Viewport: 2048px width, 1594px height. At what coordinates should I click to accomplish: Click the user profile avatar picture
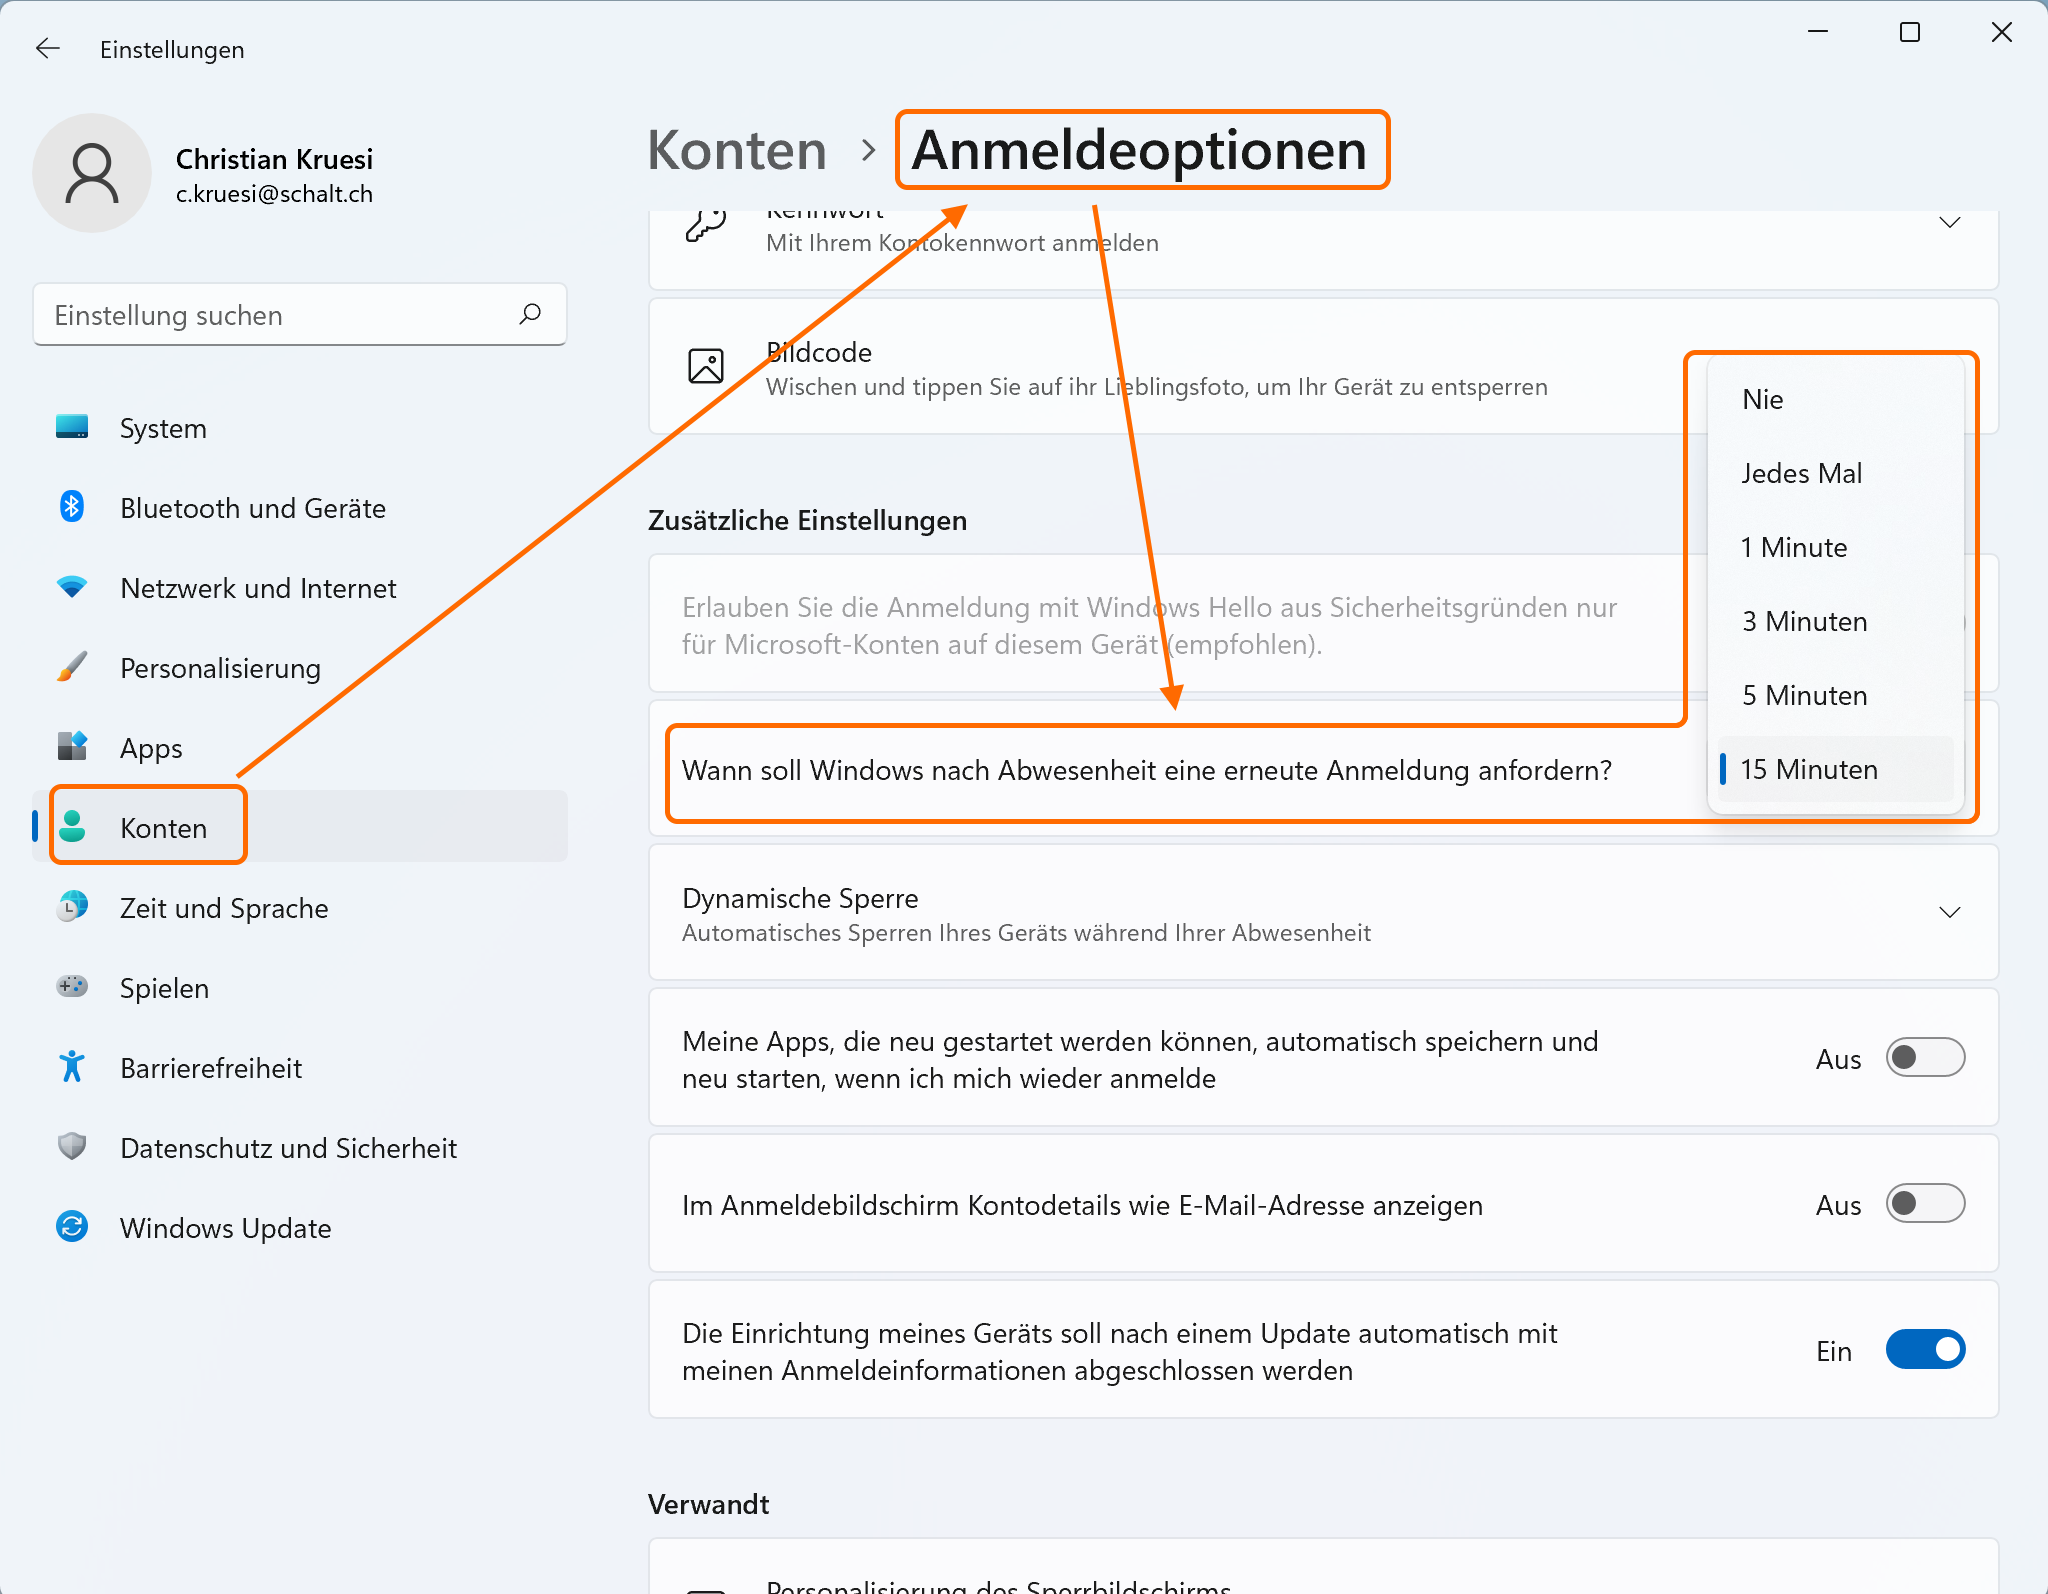point(92,173)
